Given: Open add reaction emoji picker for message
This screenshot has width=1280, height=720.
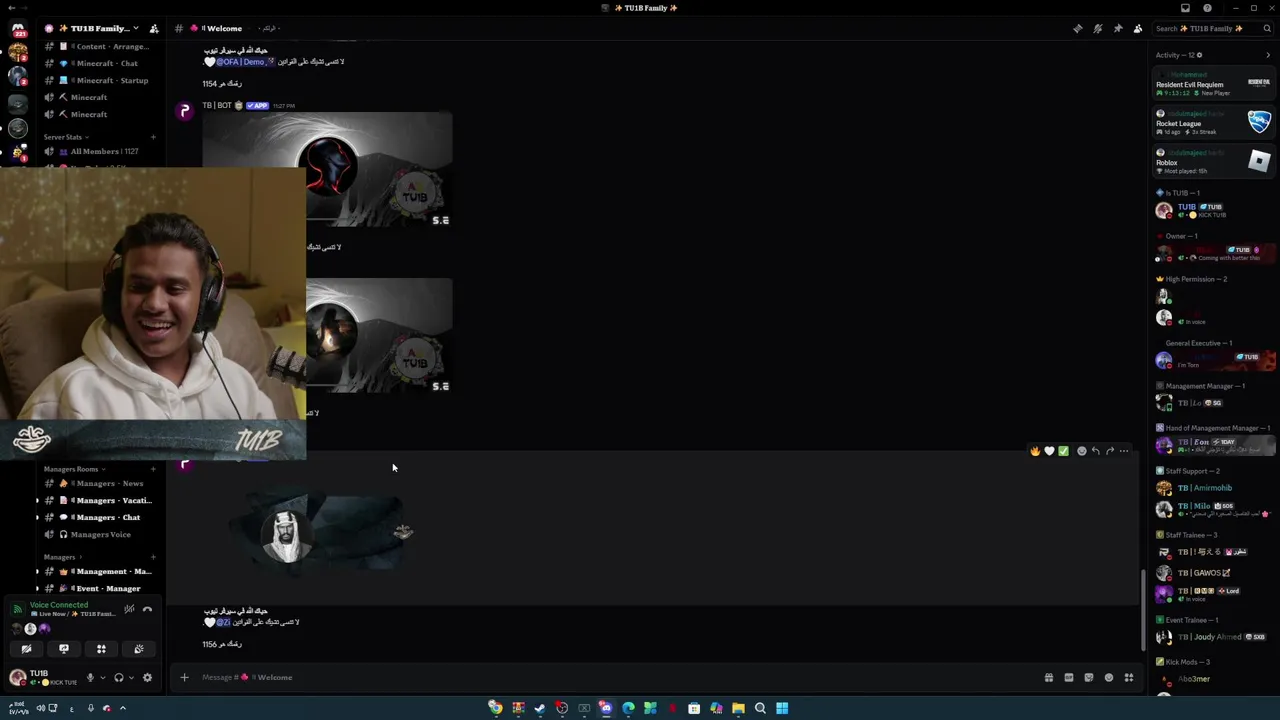Looking at the screenshot, I should (1081, 451).
